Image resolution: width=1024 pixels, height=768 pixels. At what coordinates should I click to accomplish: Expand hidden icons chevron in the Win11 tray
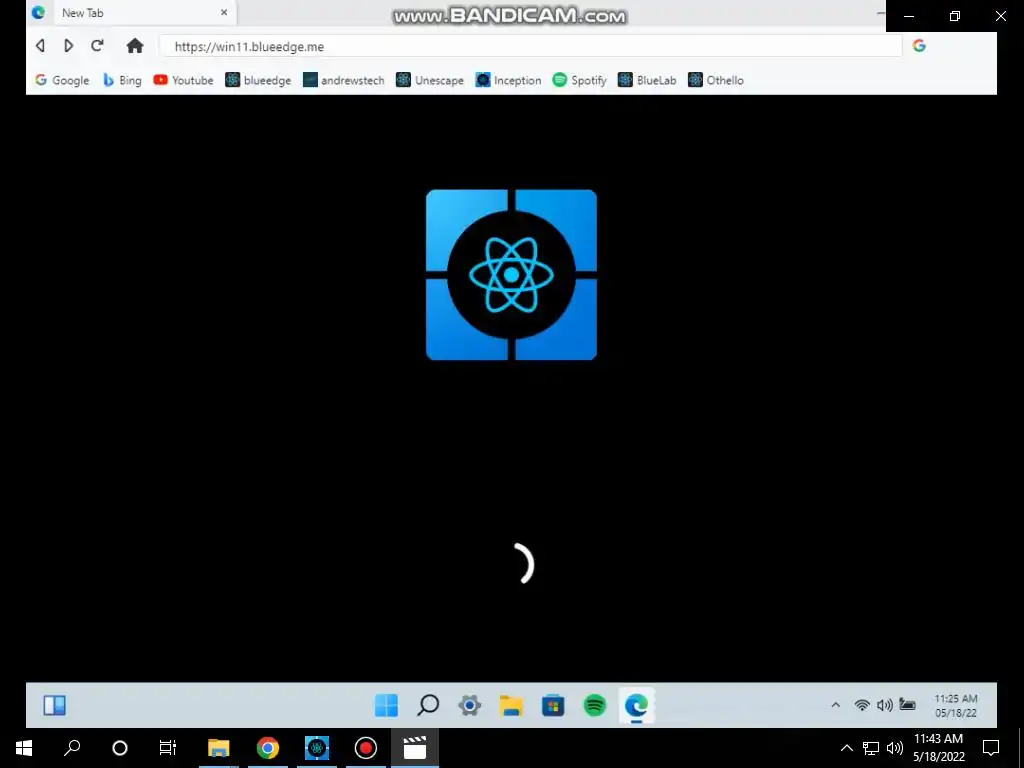click(x=835, y=705)
